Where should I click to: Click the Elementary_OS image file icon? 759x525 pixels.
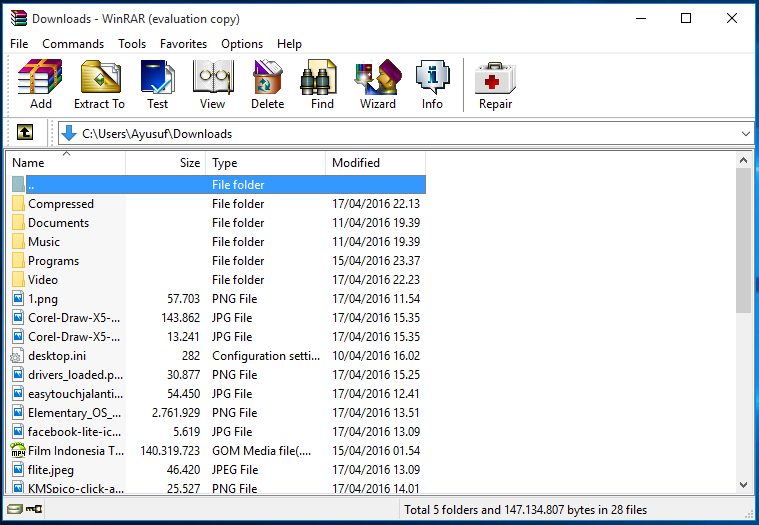tap(18, 413)
